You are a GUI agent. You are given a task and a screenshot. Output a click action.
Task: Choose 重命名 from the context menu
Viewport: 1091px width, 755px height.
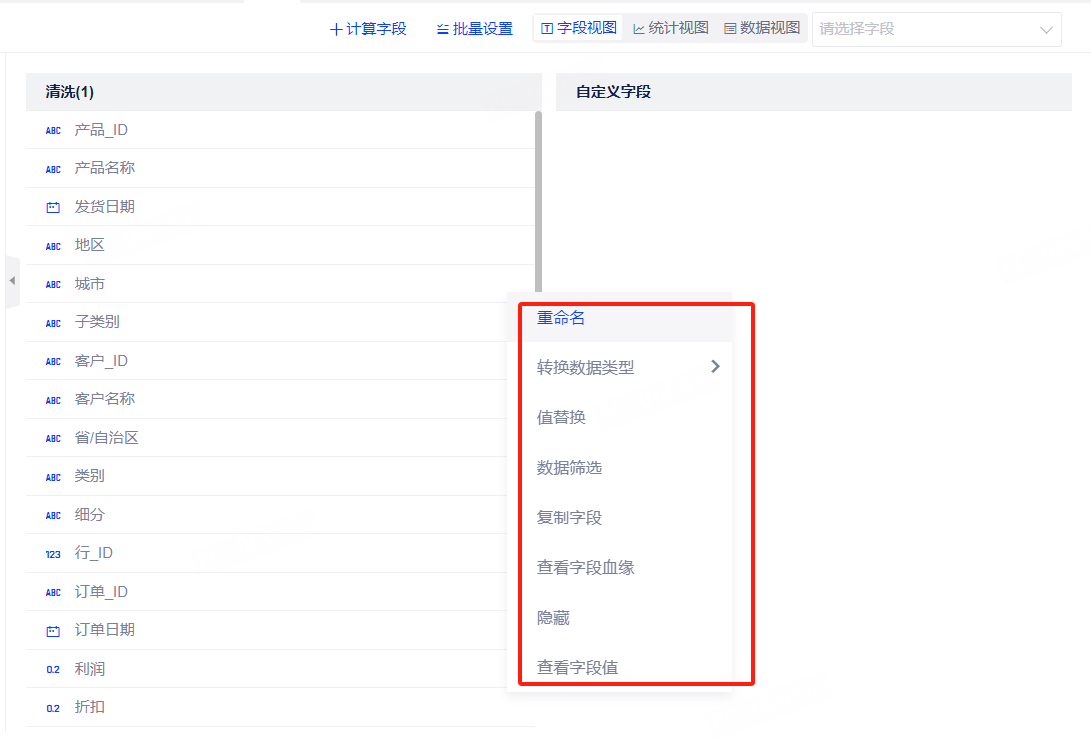click(x=561, y=318)
